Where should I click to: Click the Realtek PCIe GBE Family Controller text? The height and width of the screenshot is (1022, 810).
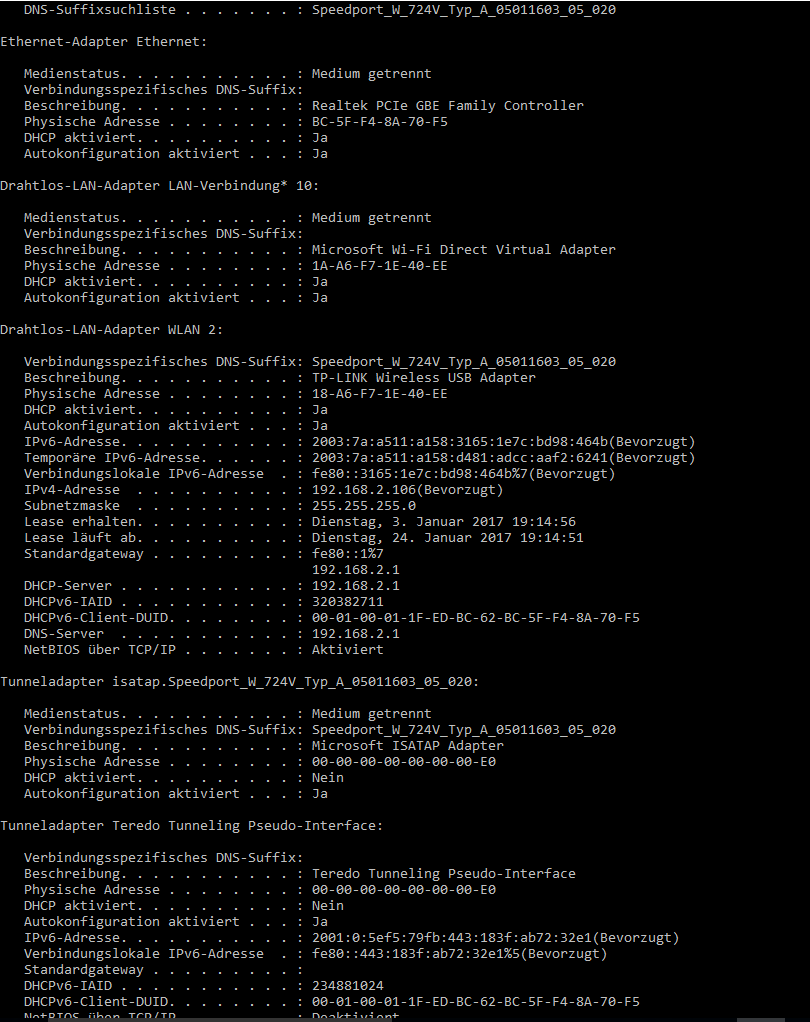coord(448,106)
